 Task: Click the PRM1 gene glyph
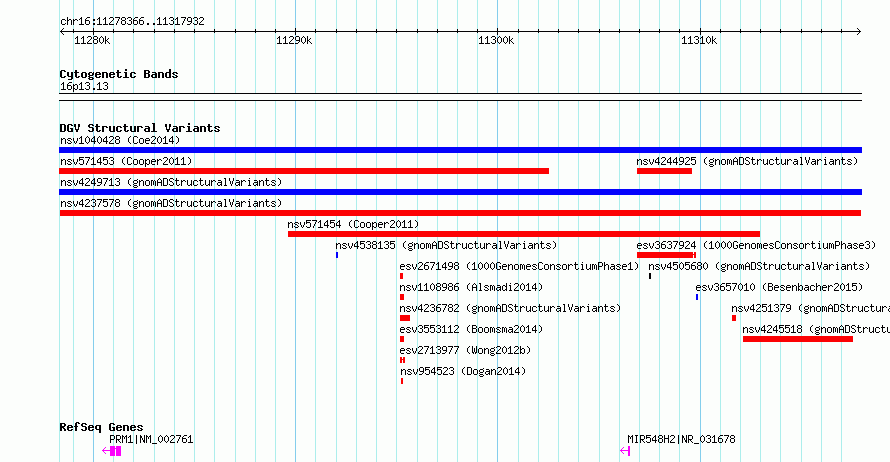point(111,451)
